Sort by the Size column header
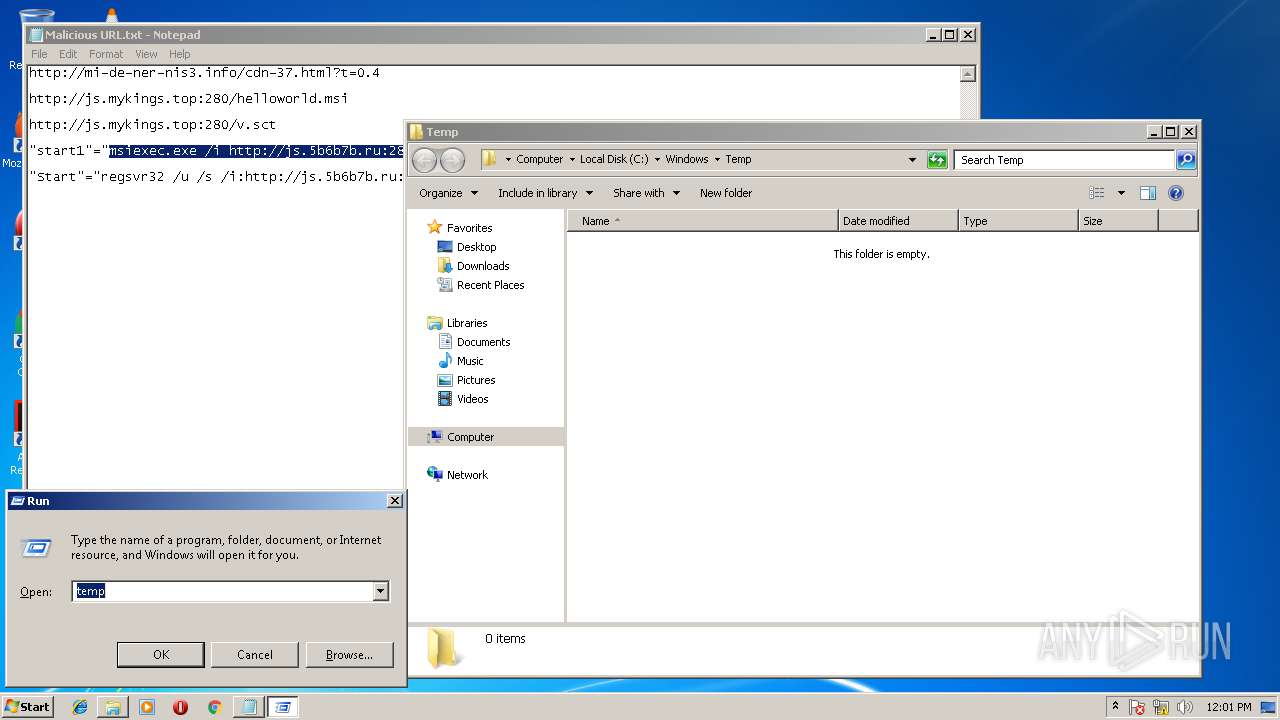The height and width of the screenshot is (720, 1280). pos(1118,221)
